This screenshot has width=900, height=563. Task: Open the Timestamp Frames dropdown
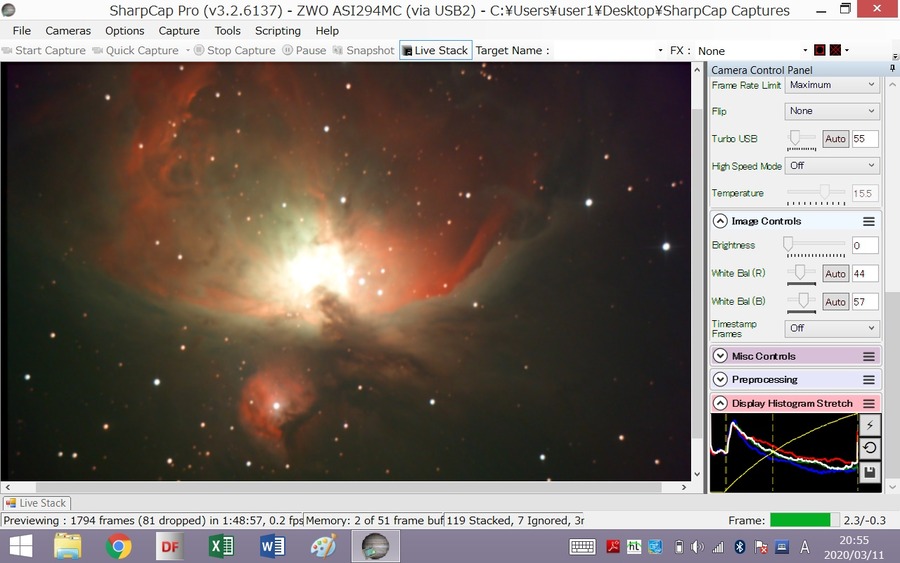click(x=832, y=328)
